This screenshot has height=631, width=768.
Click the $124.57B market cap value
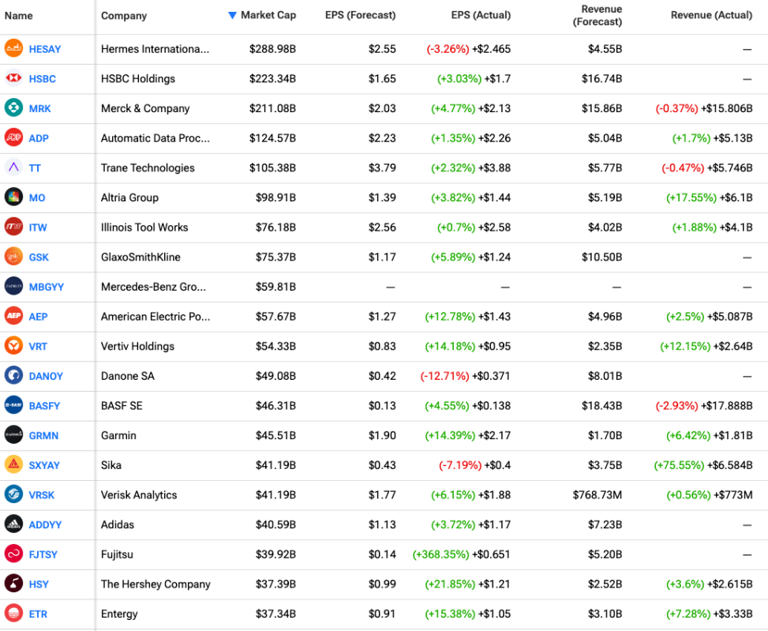point(272,139)
